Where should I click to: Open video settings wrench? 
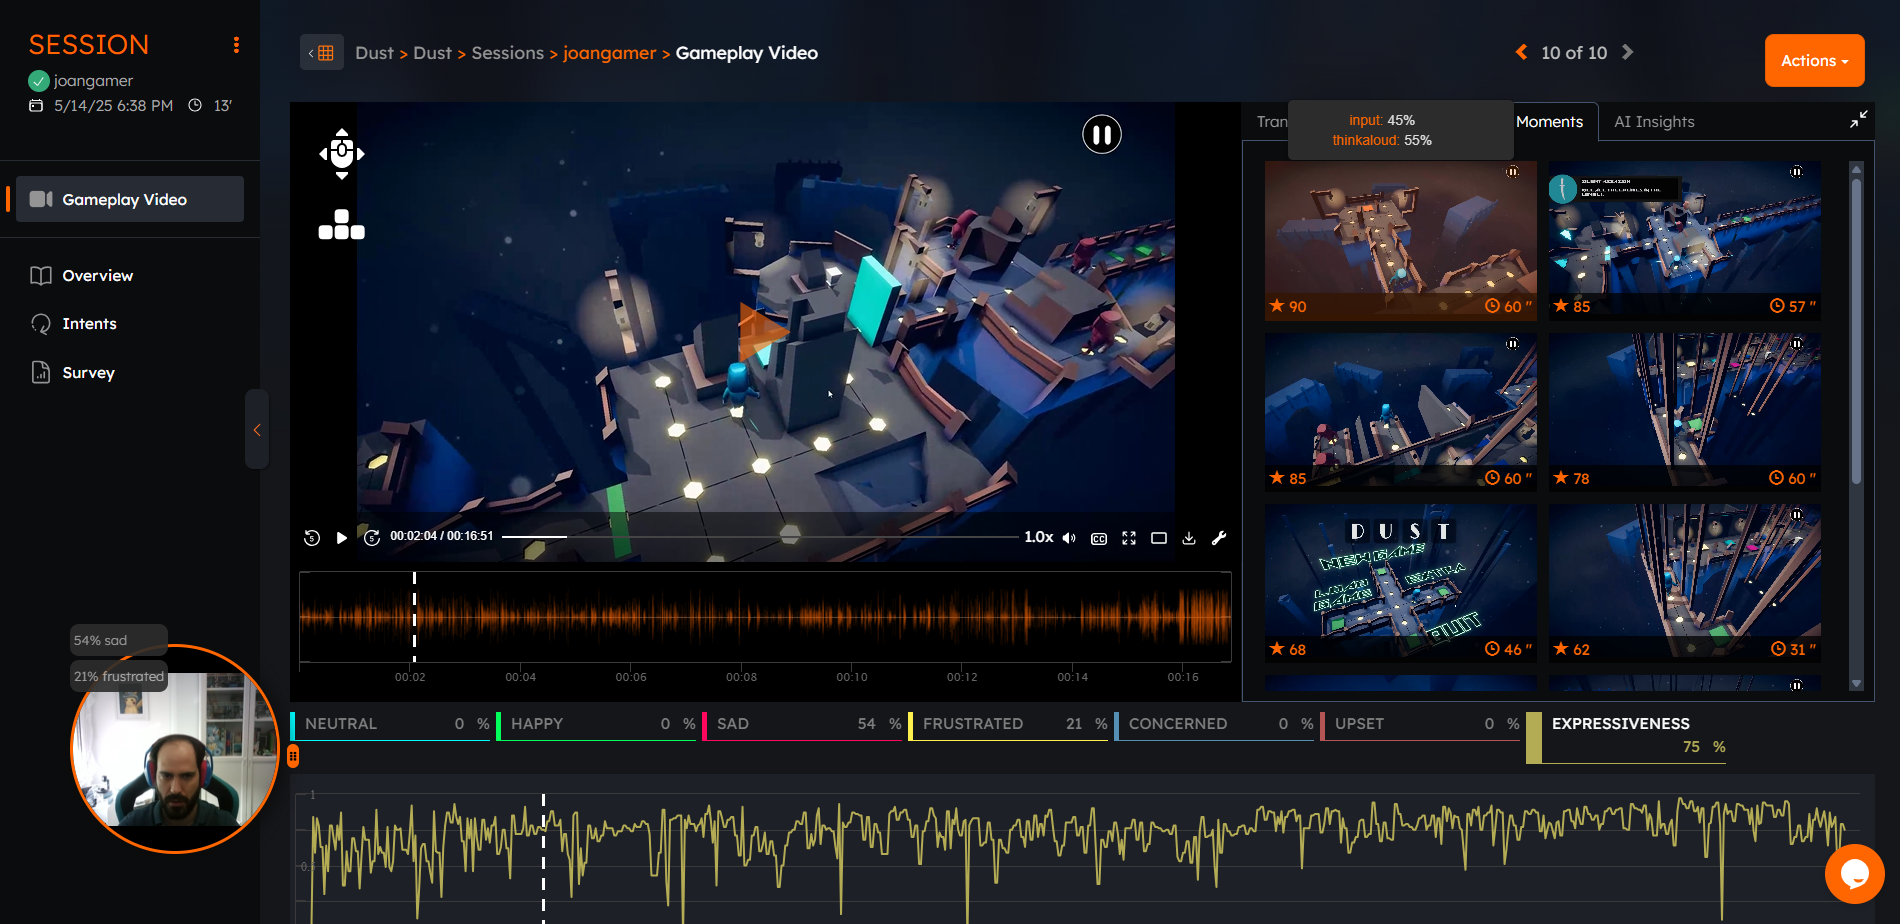(x=1219, y=538)
